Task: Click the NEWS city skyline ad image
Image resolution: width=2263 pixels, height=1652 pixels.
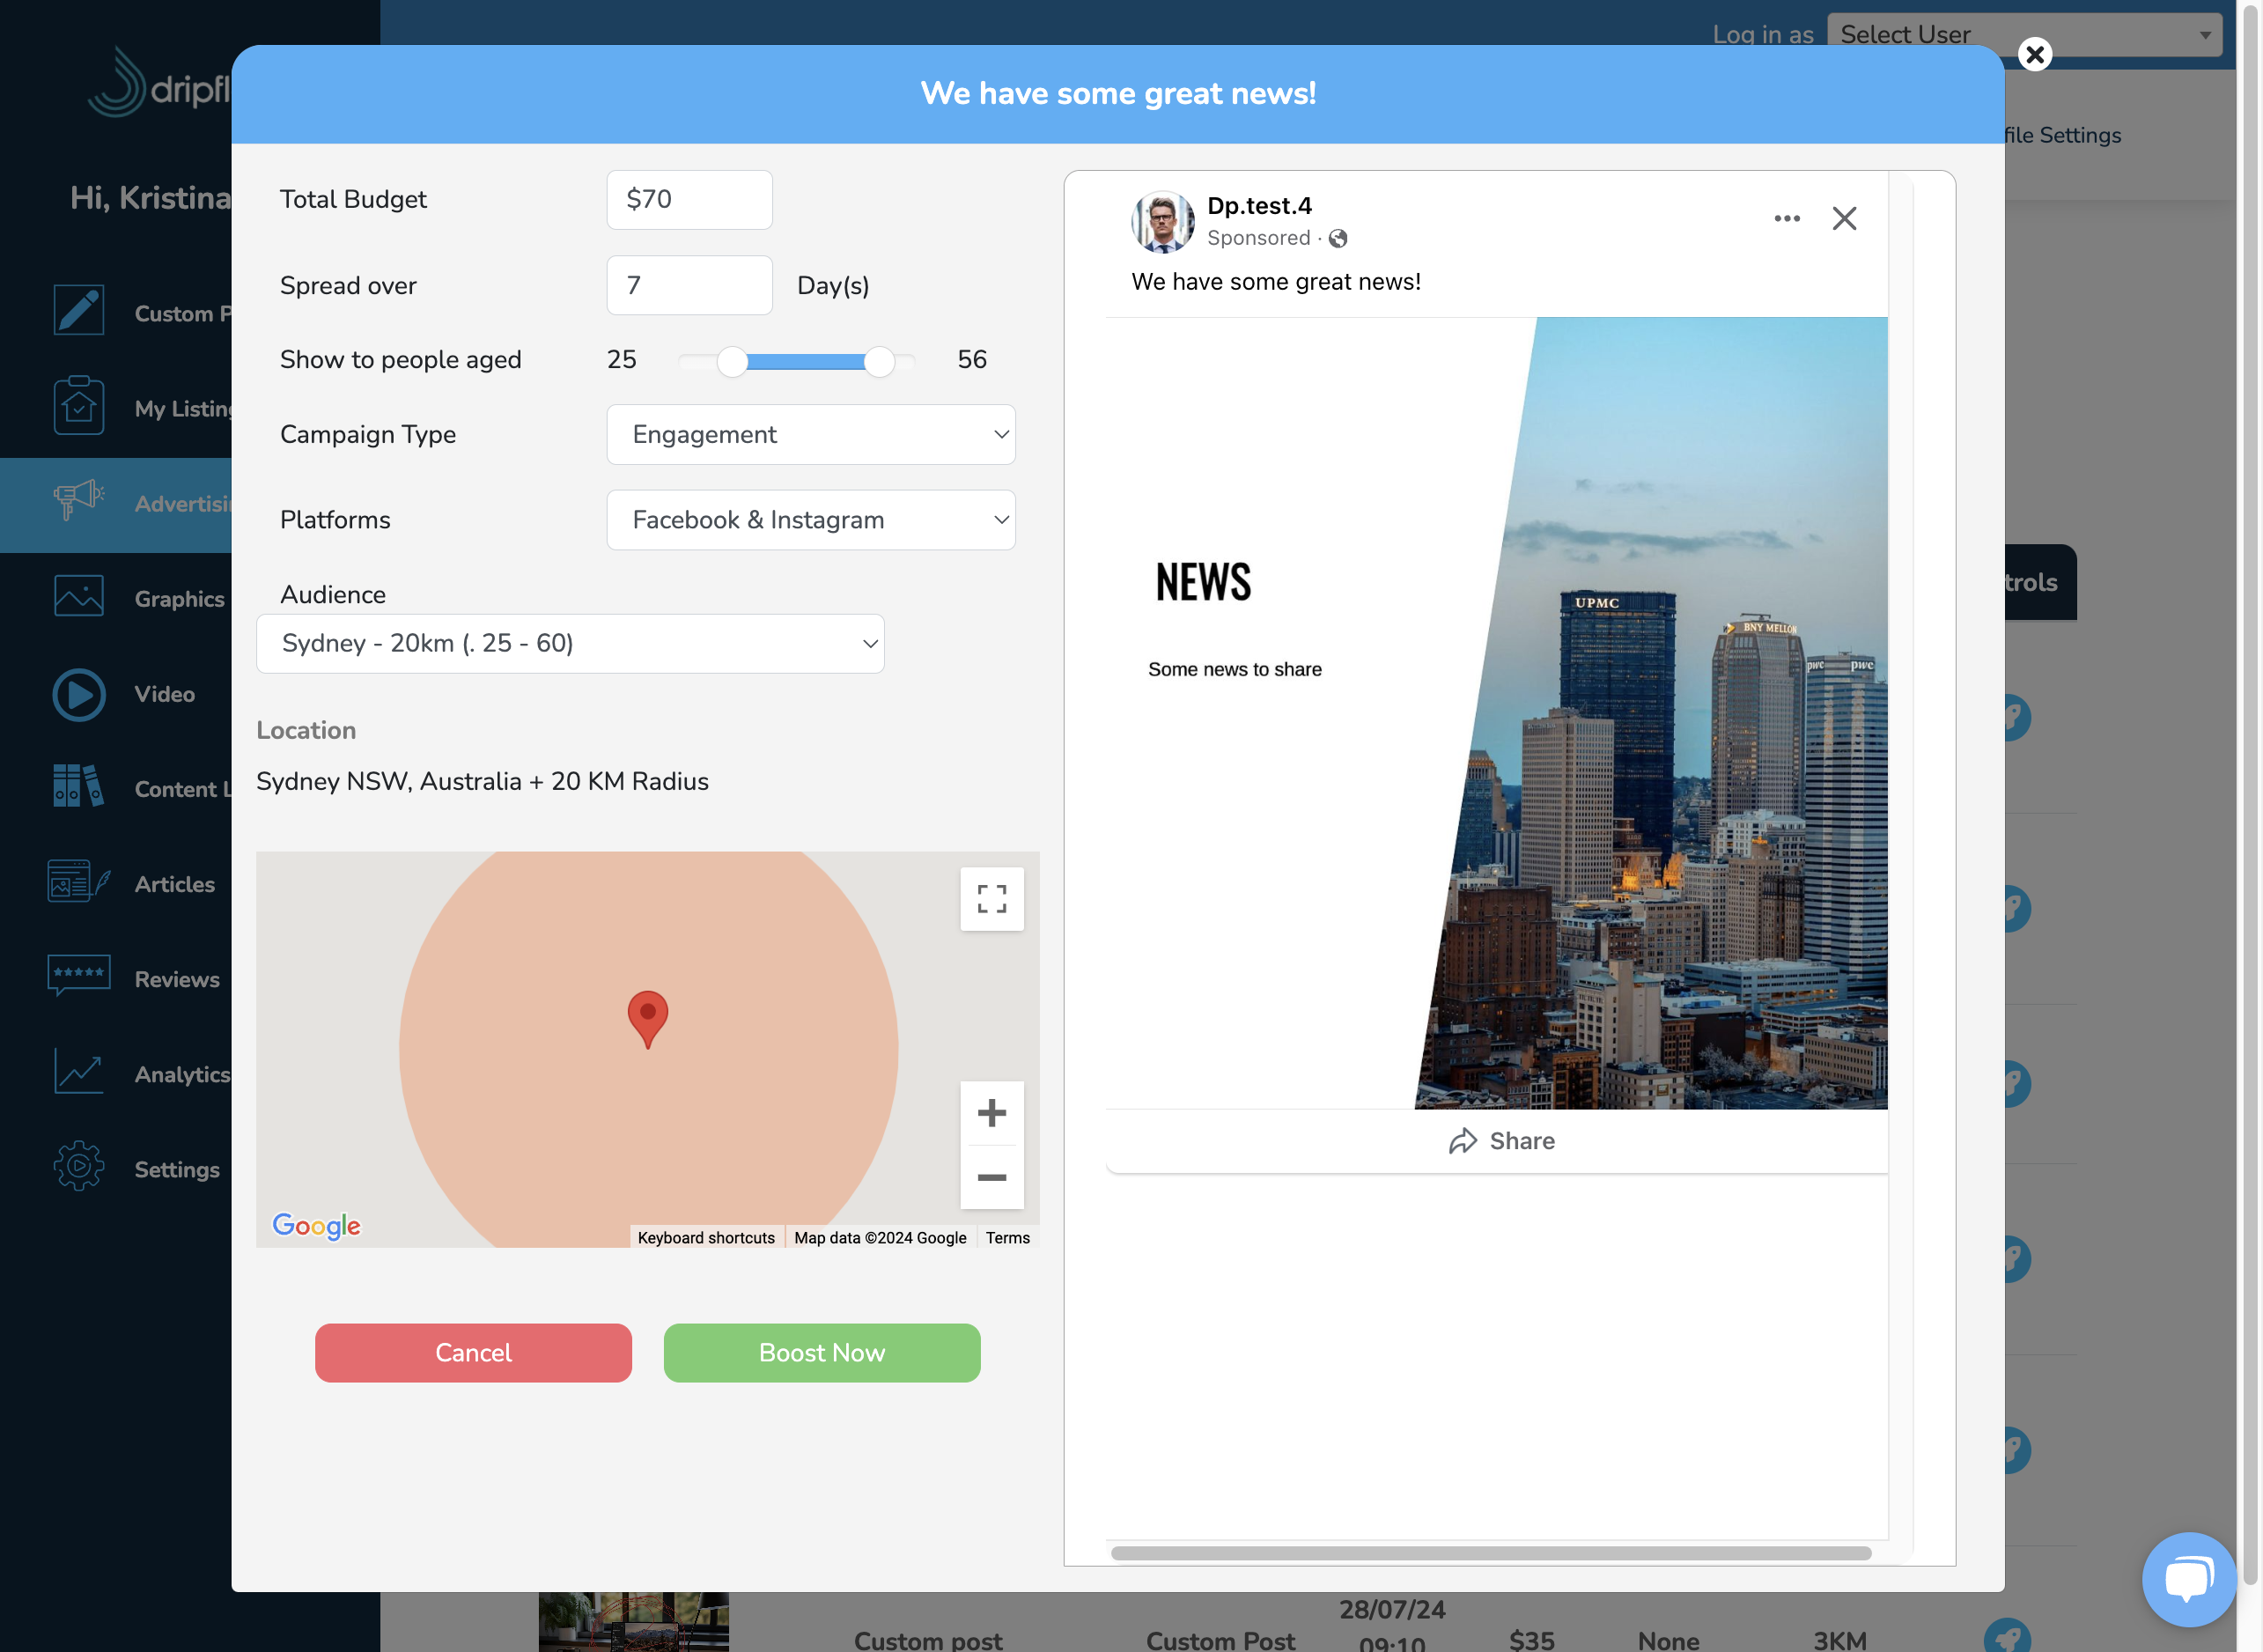Action: [1496, 713]
